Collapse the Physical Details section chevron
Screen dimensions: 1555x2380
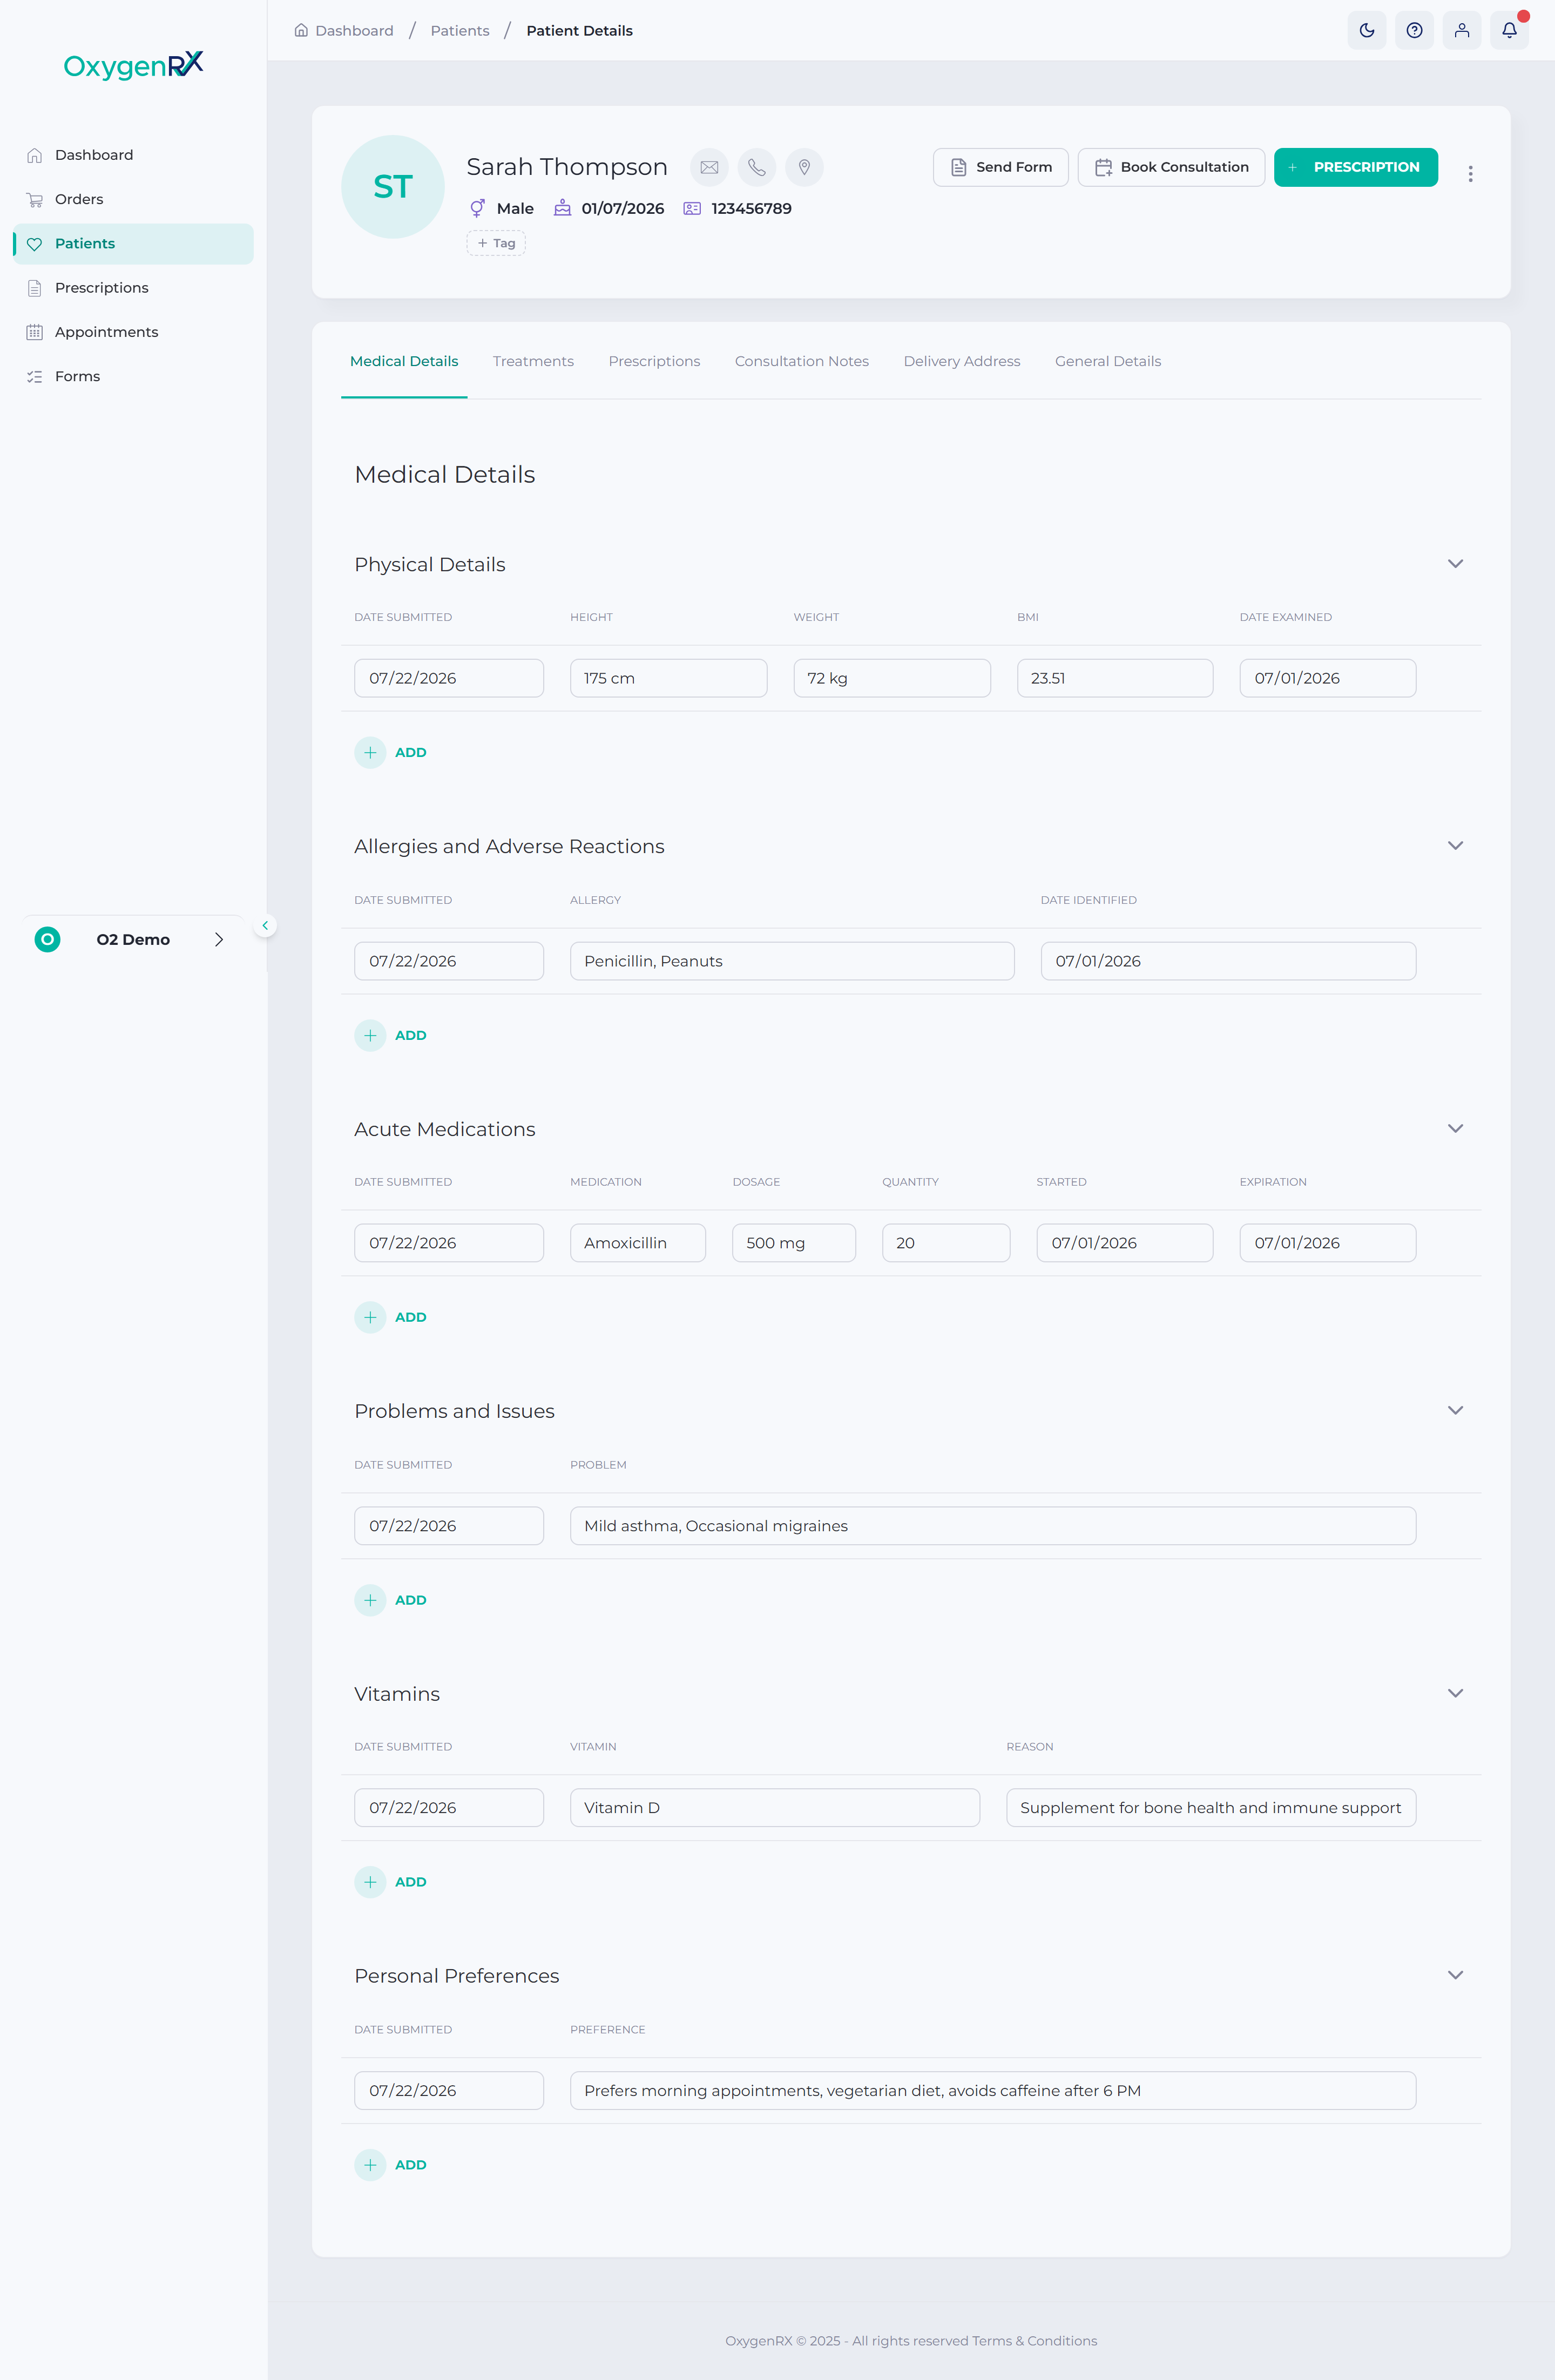tap(1455, 564)
